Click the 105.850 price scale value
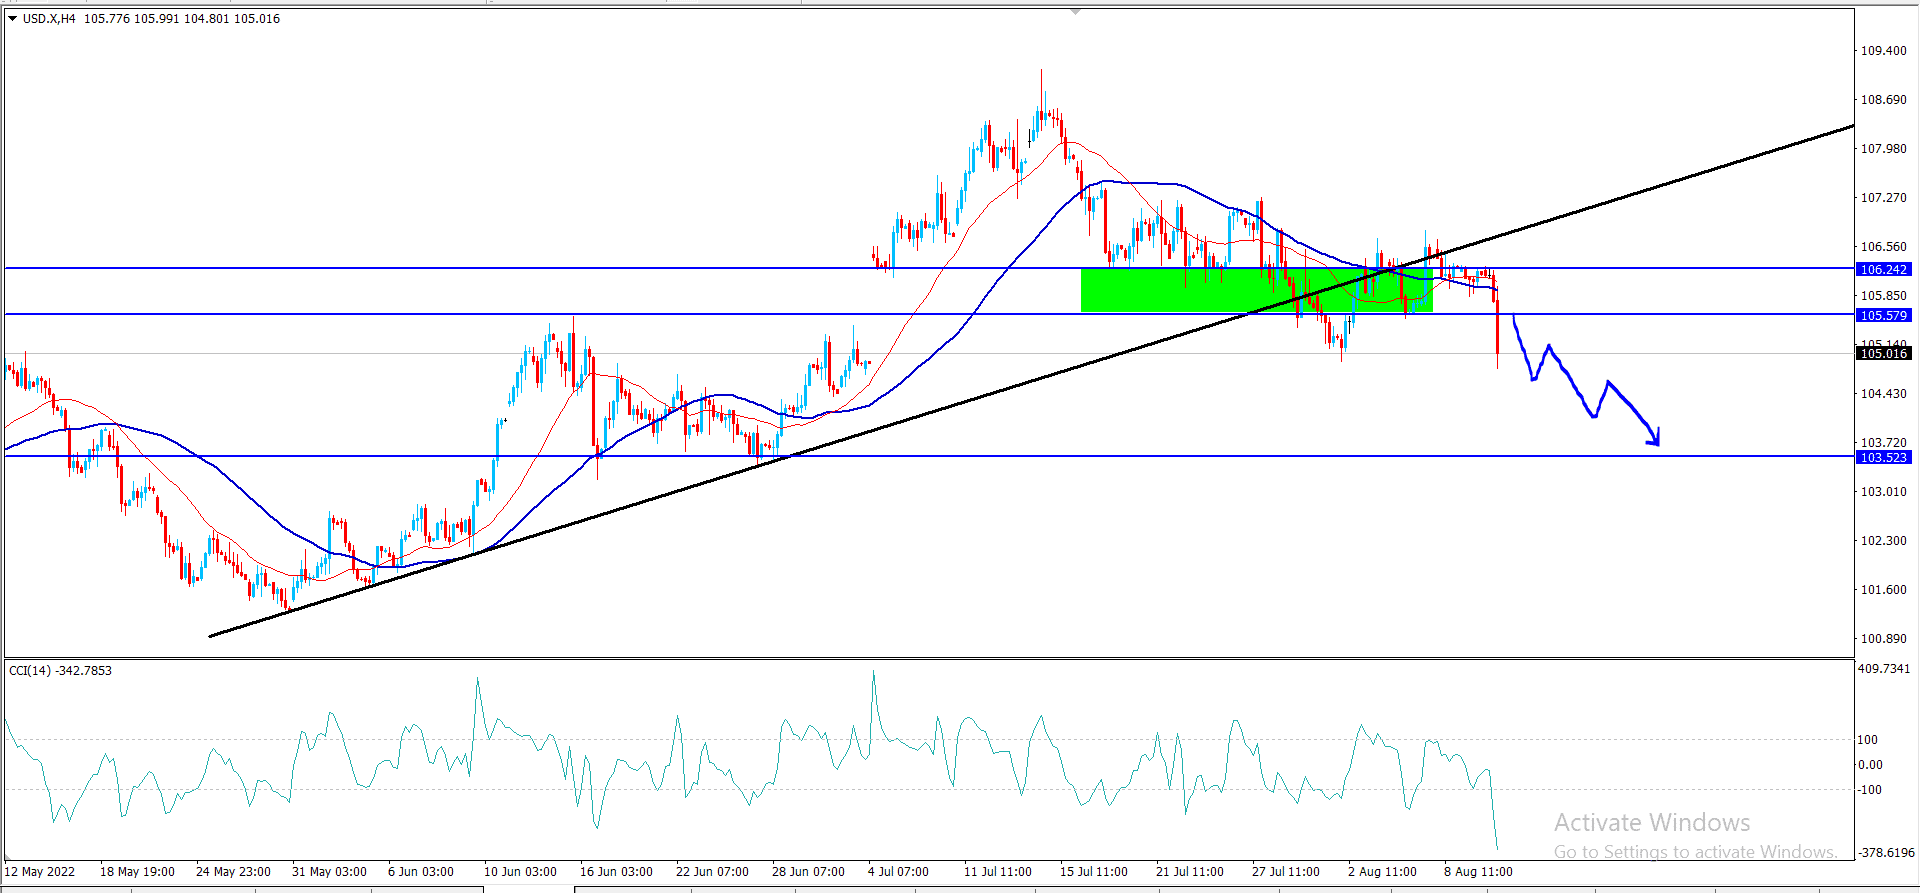1920x893 pixels. point(1883,296)
